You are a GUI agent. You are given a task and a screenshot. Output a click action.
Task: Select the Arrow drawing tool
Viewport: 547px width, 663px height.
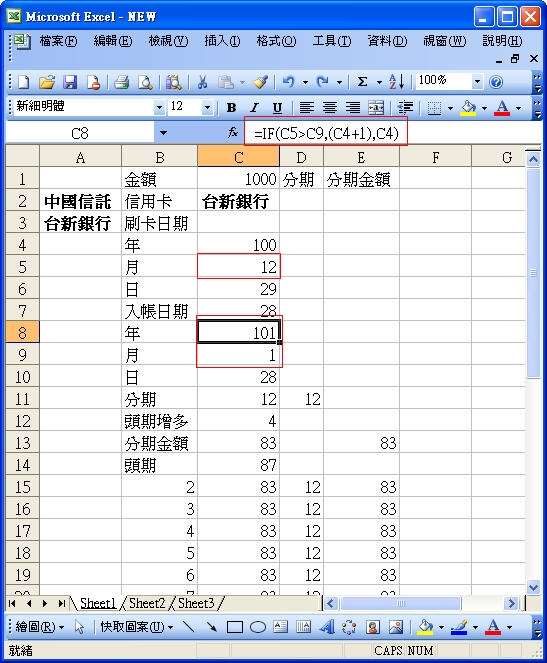click(x=211, y=626)
